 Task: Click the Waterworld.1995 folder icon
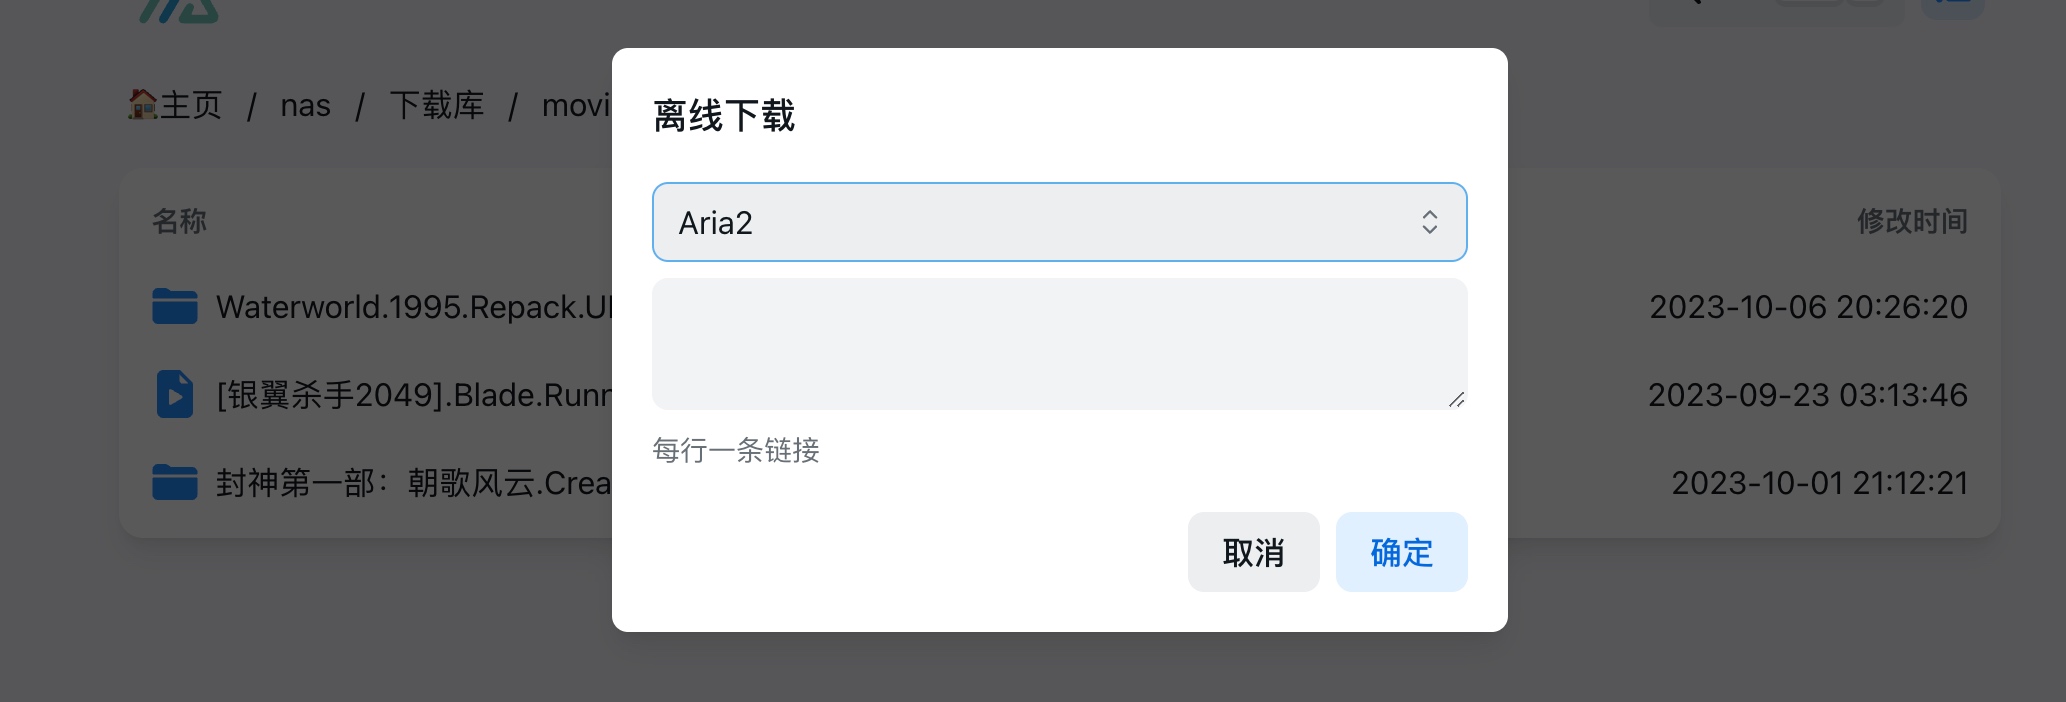(x=174, y=306)
